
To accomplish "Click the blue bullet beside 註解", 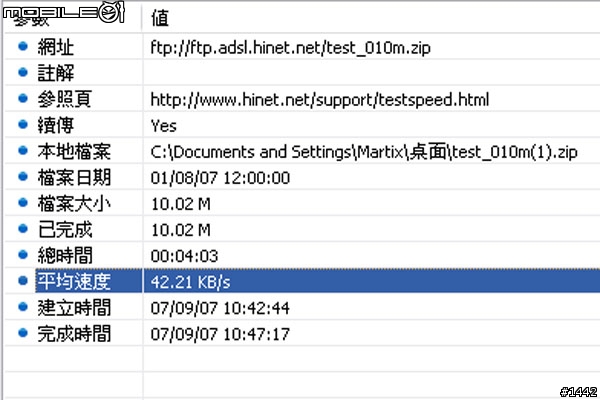I will 23,72.
